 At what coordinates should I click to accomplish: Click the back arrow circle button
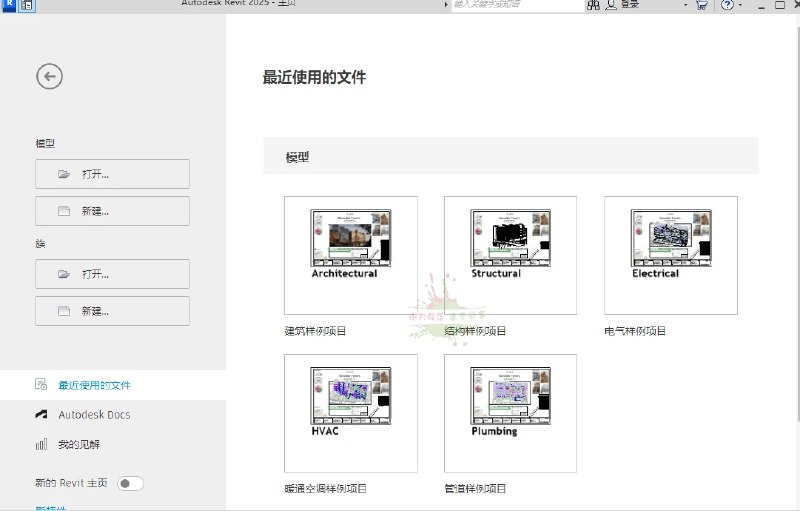pos(50,76)
